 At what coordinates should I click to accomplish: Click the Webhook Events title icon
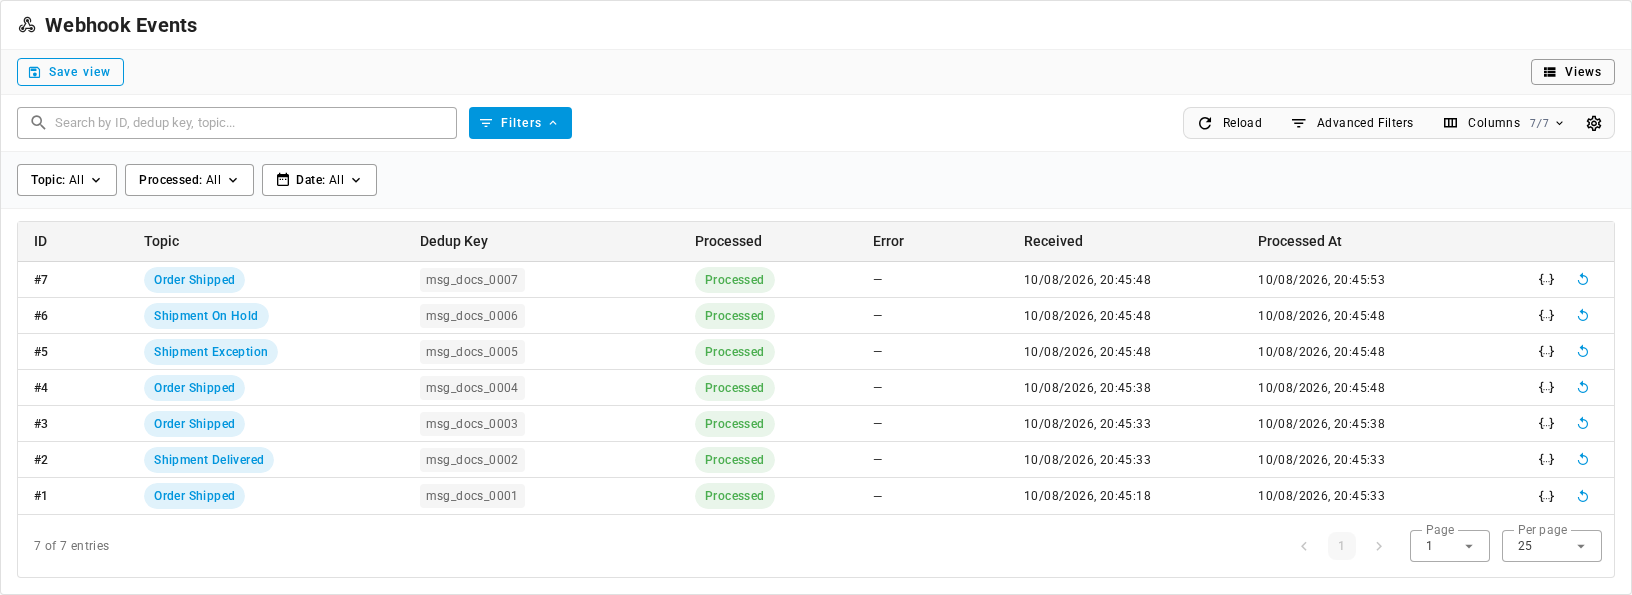27,25
